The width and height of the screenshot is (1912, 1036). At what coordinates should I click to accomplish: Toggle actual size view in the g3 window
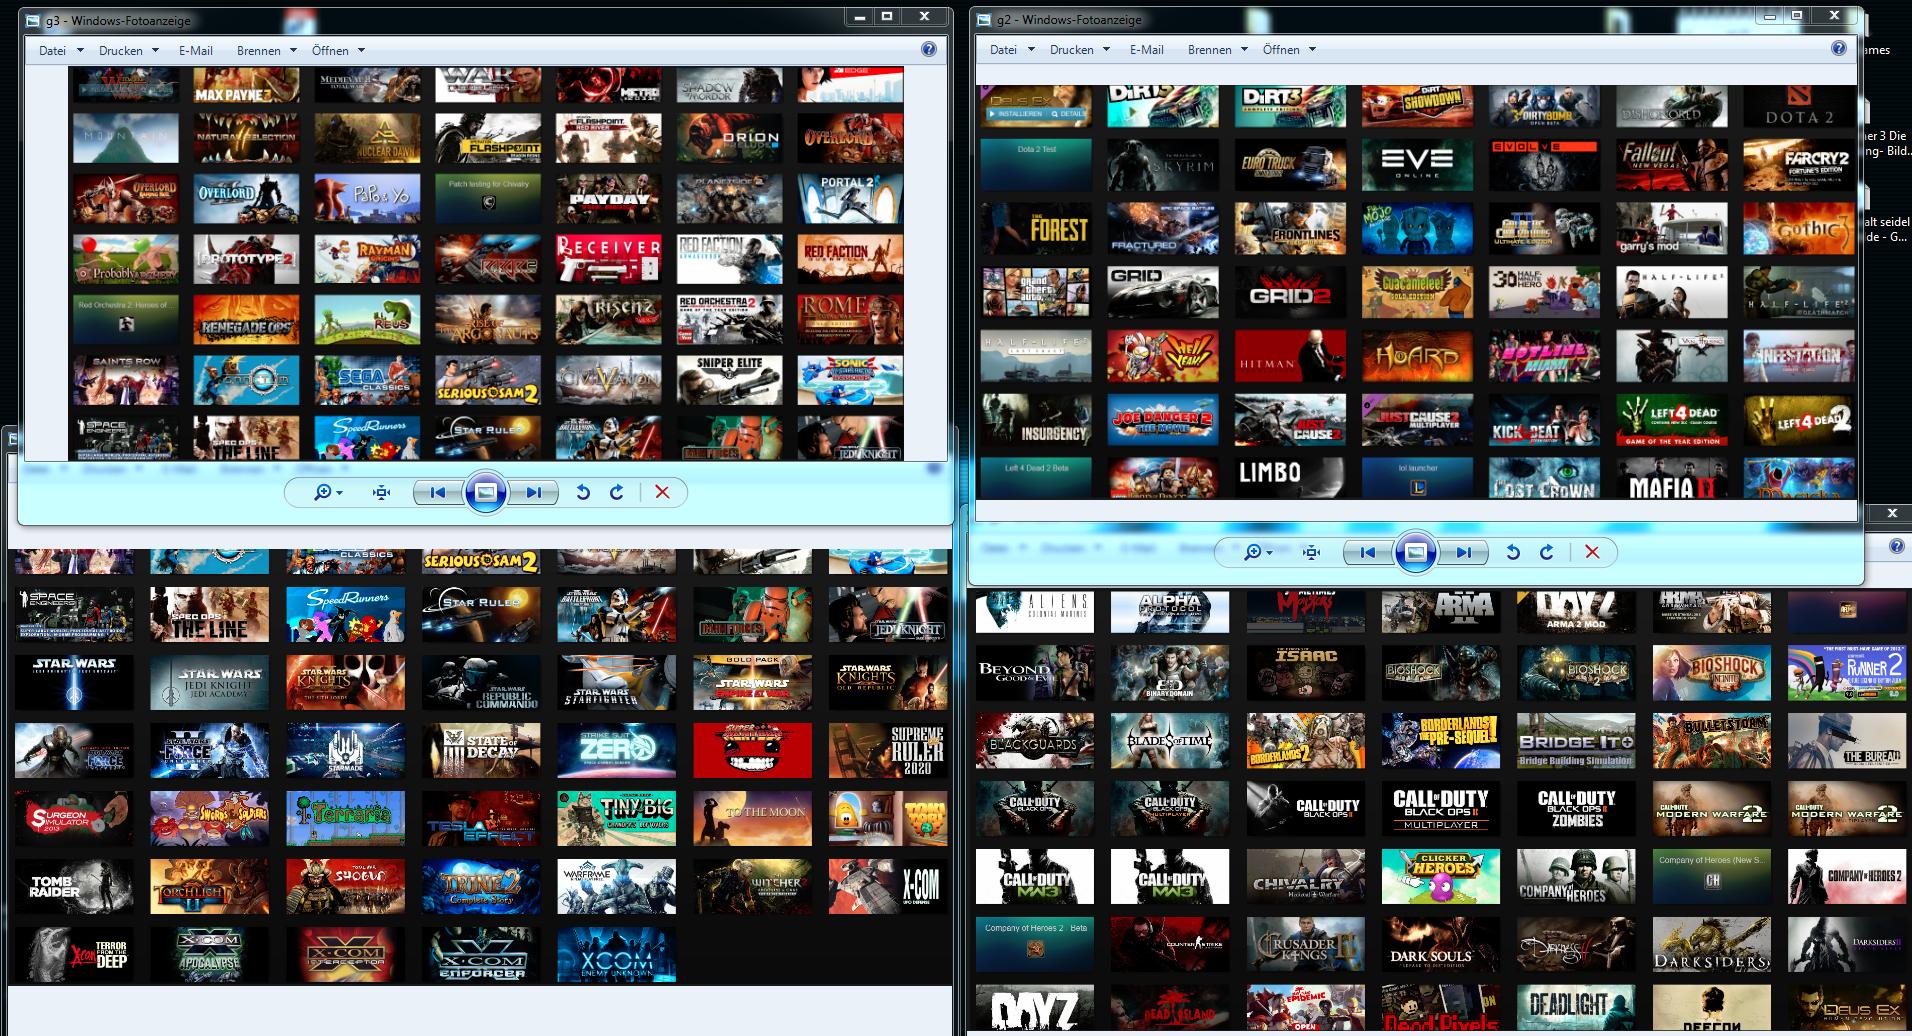381,492
